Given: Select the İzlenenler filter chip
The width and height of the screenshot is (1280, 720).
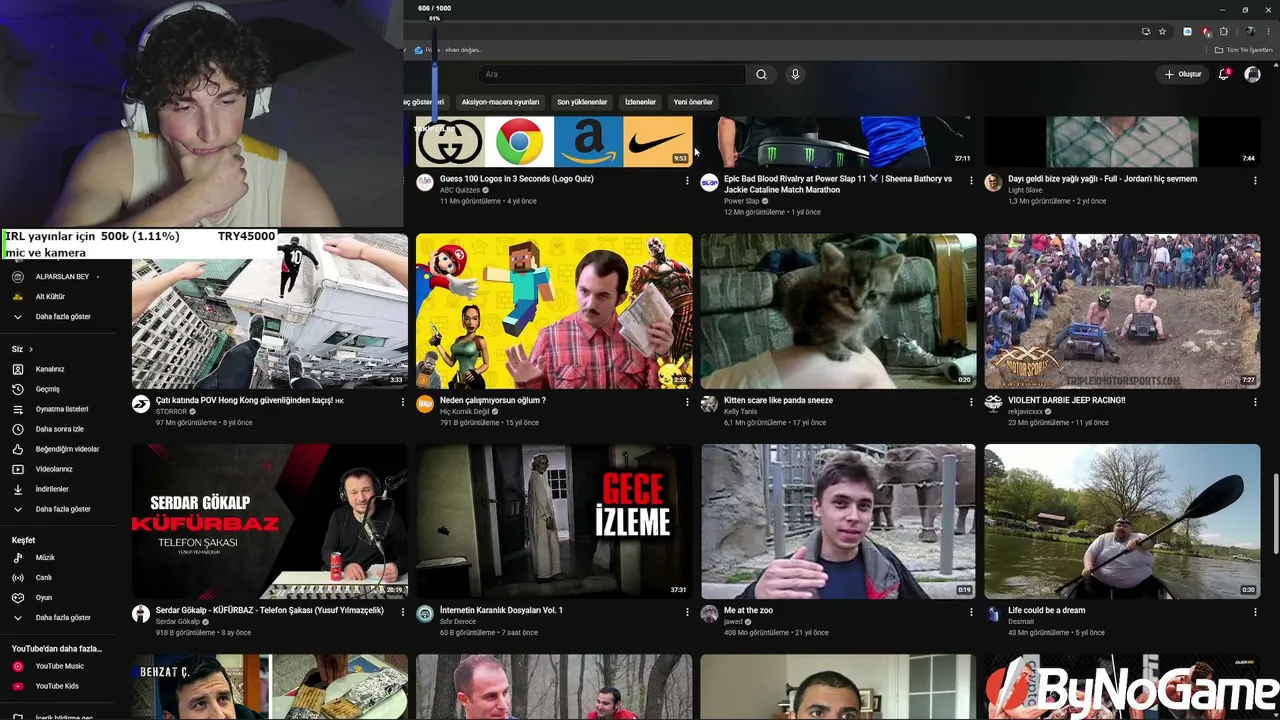Looking at the screenshot, I should click(x=640, y=102).
